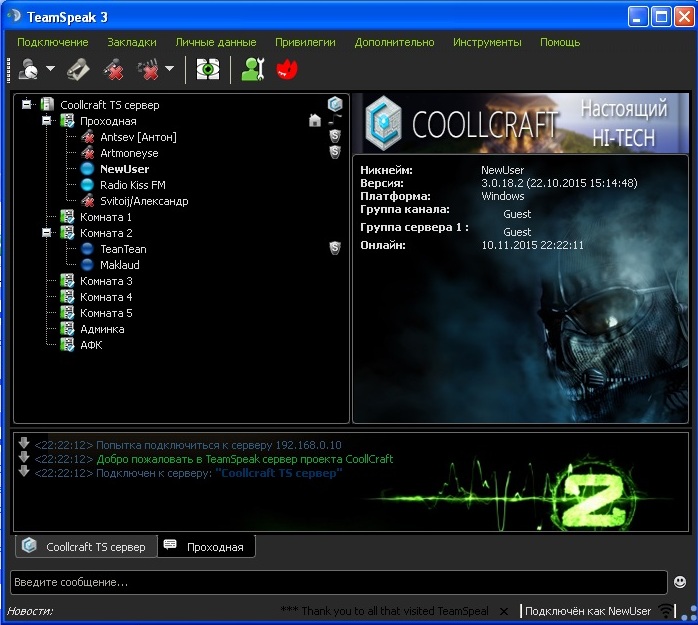The image size is (698, 625).
Task: Click channel icon of Админка
Action: pyautogui.click(x=67, y=329)
